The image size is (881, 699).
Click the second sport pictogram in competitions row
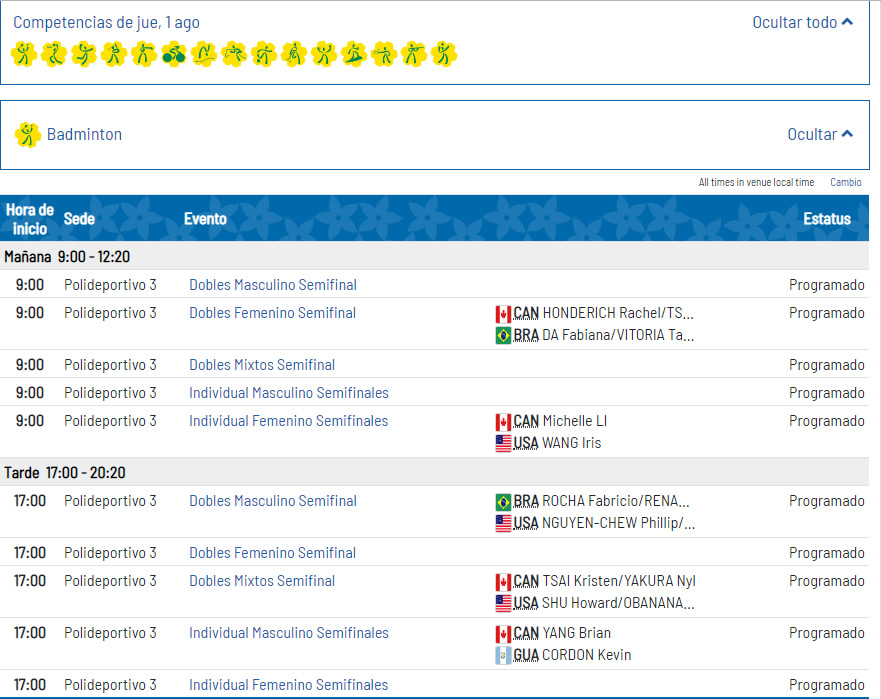54,55
